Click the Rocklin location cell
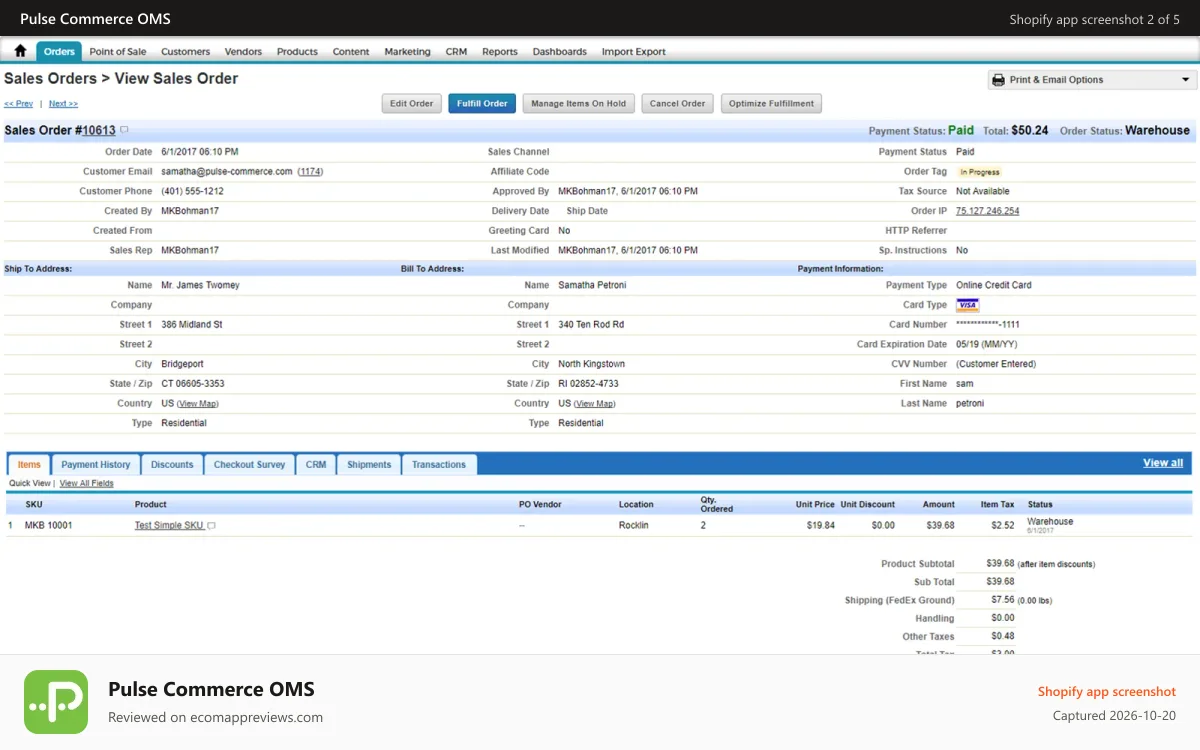 634,525
